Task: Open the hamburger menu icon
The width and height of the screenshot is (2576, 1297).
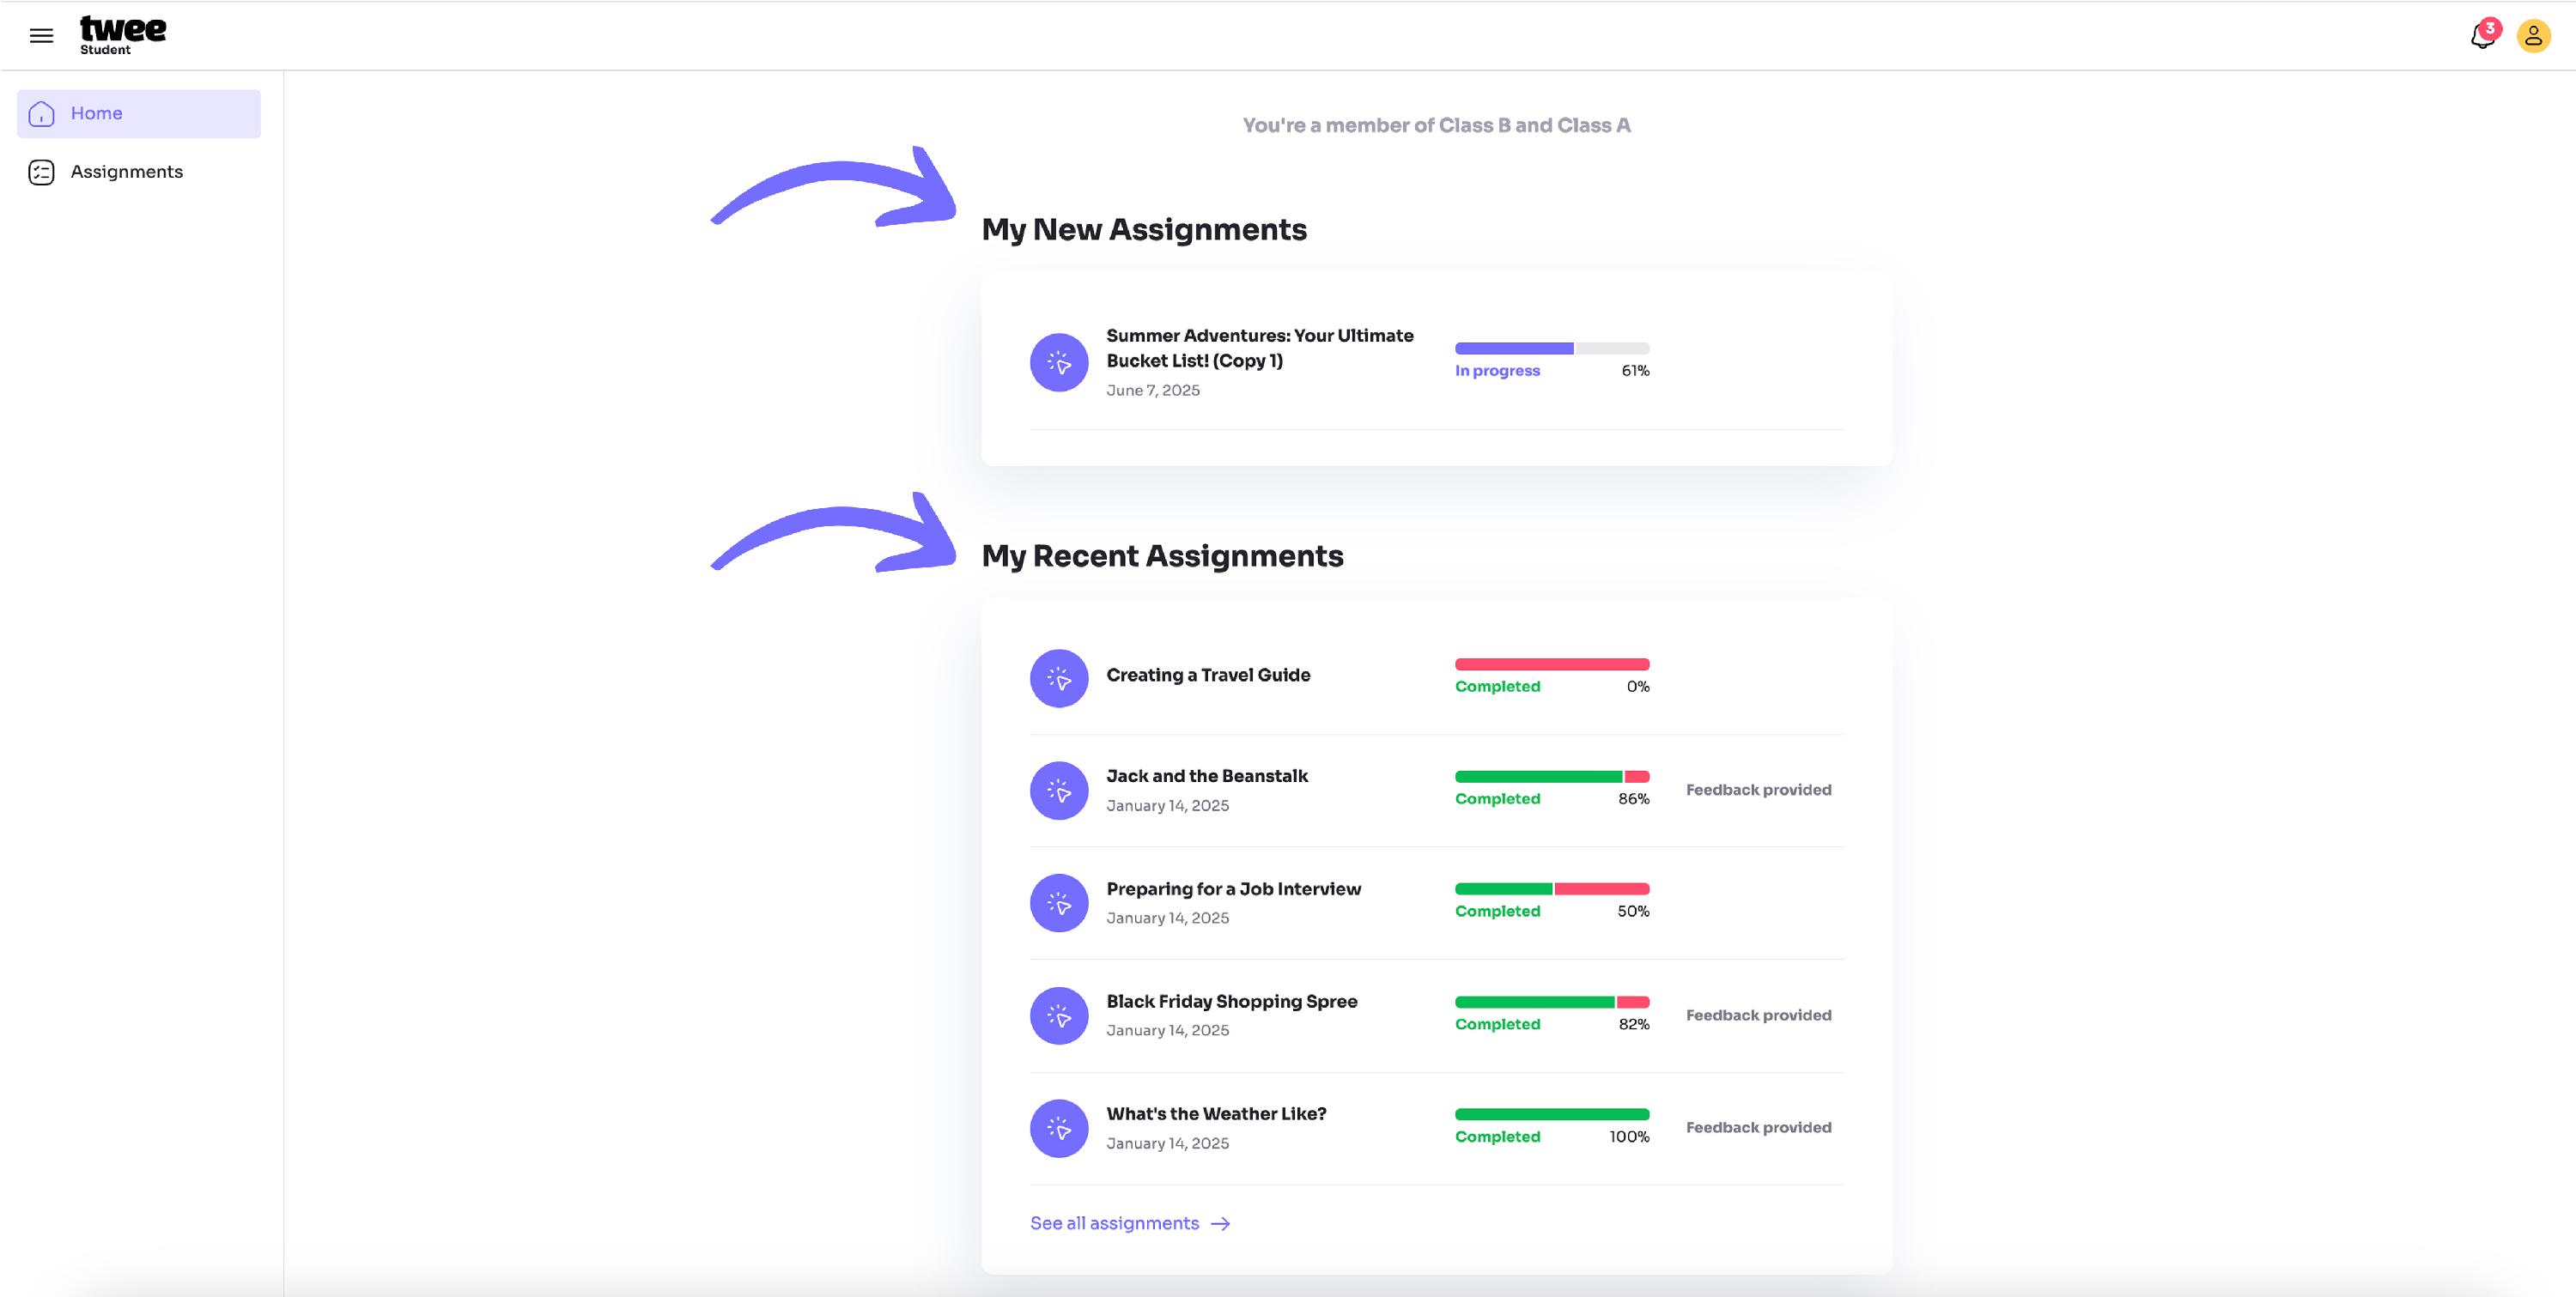Action: pyautogui.click(x=41, y=36)
